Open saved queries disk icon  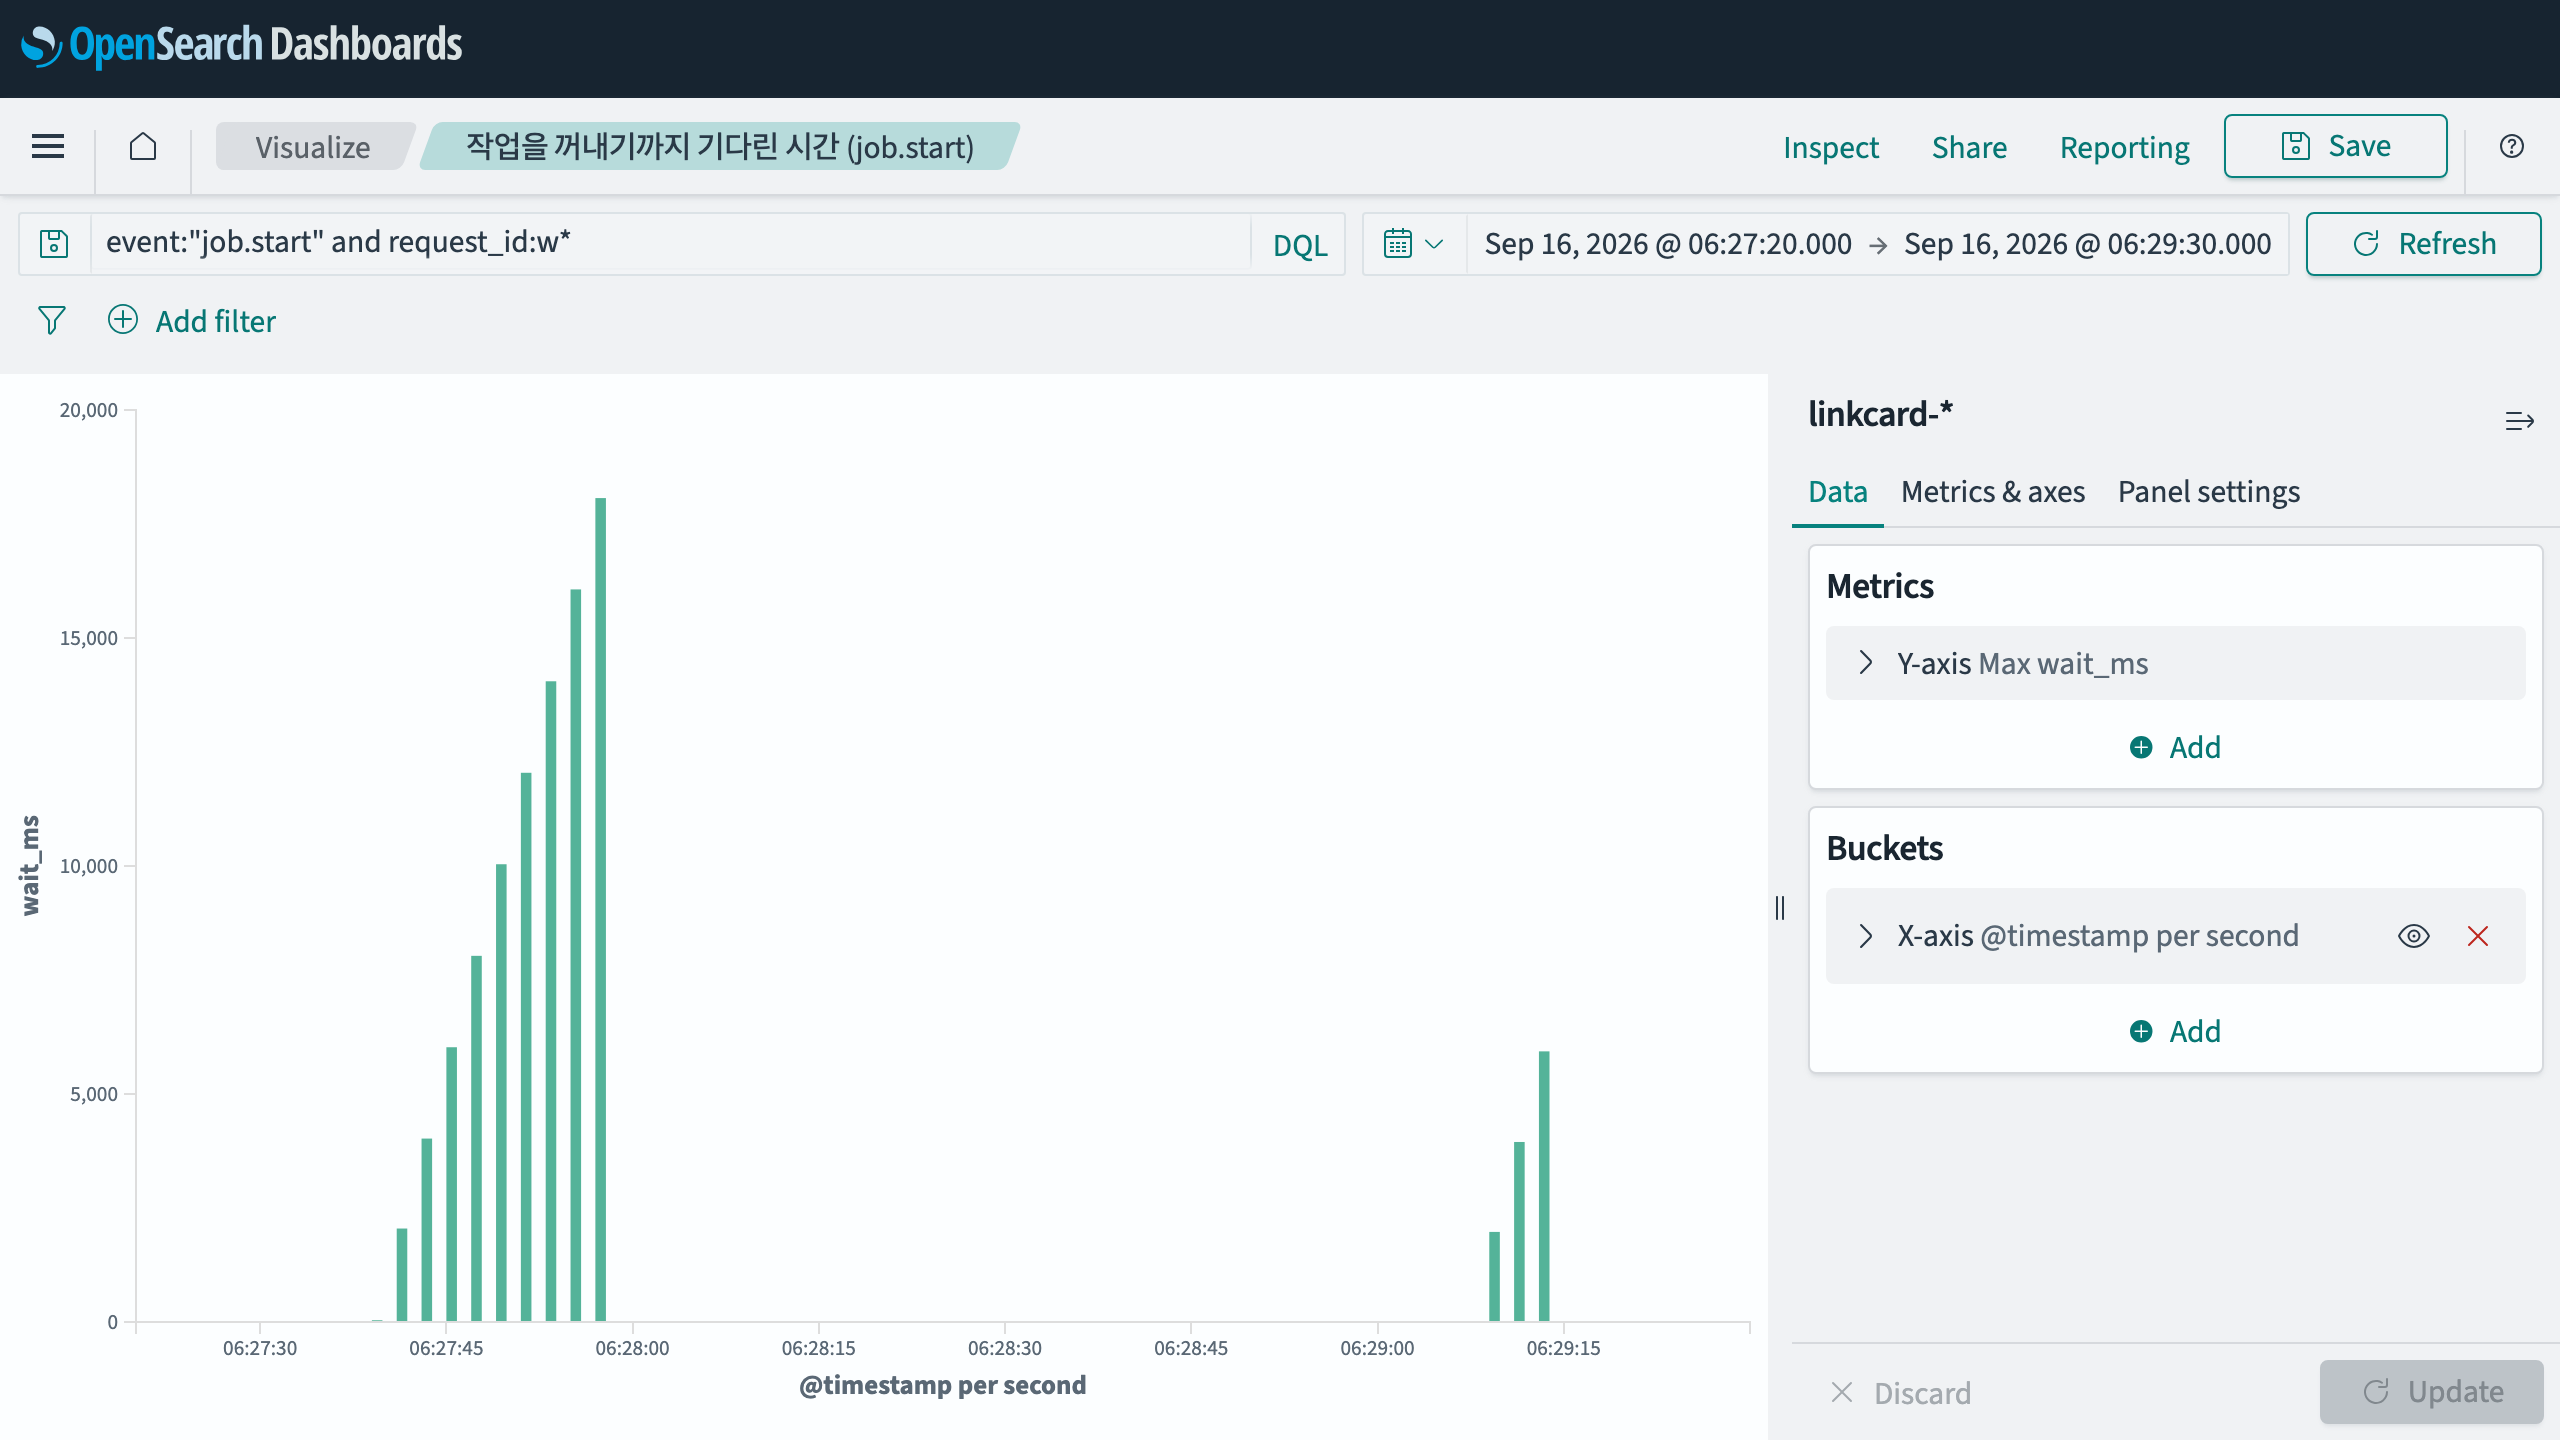tap(54, 244)
